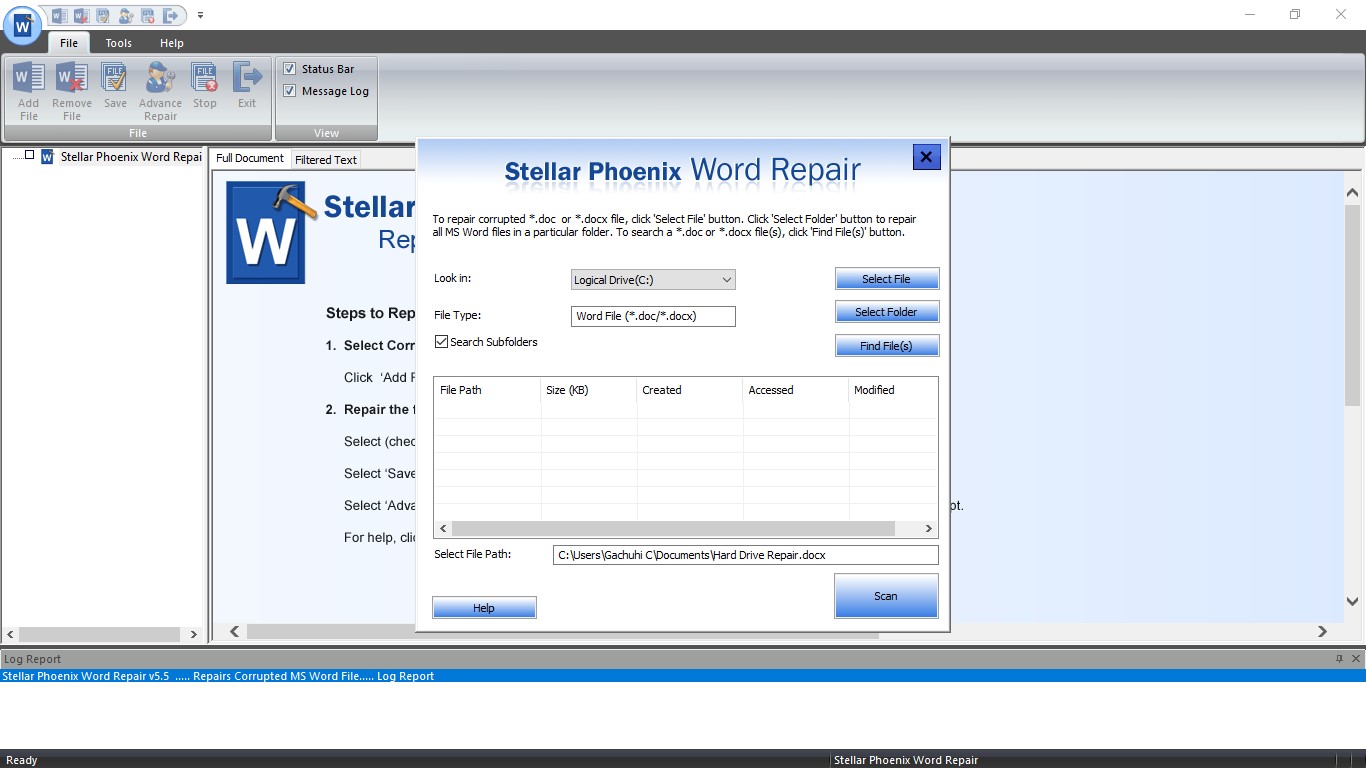1366x768 pixels.
Task: Click Add File icon in quick access toolbar
Action: (59, 15)
